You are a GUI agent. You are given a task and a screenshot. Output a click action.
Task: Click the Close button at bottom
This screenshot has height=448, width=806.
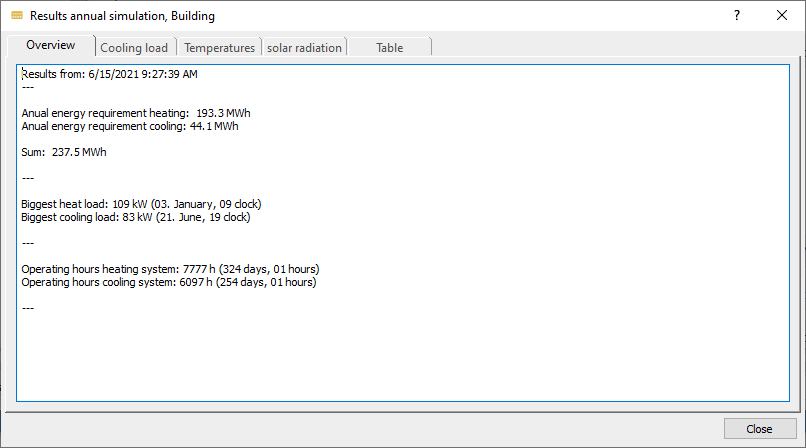click(760, 428)
